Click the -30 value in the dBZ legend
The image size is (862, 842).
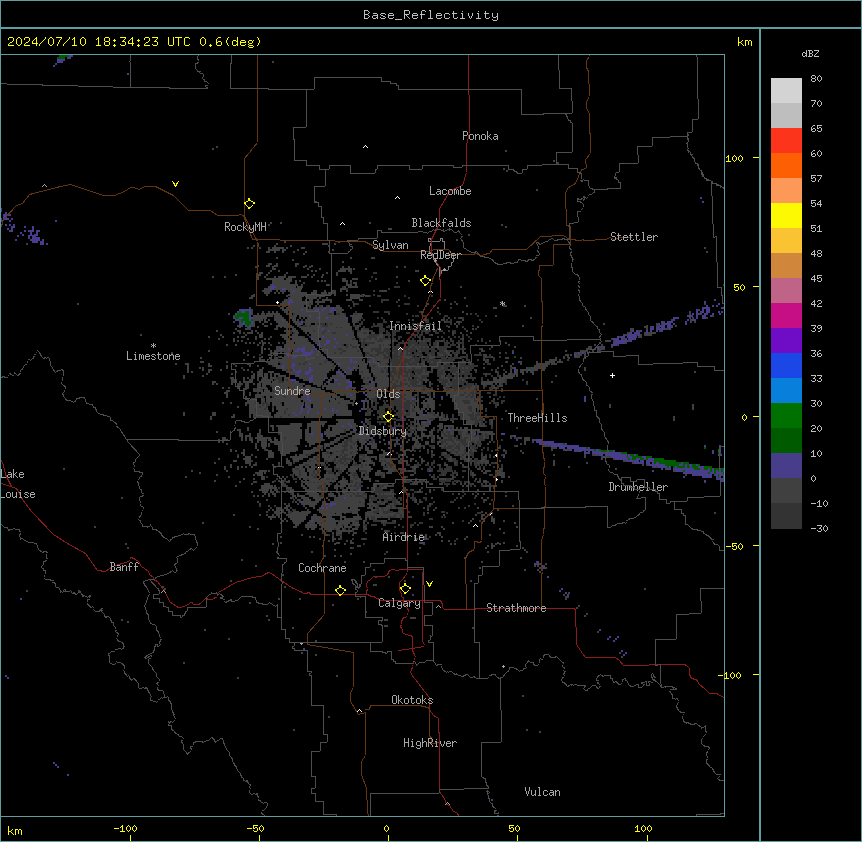(x=819, y=529)
